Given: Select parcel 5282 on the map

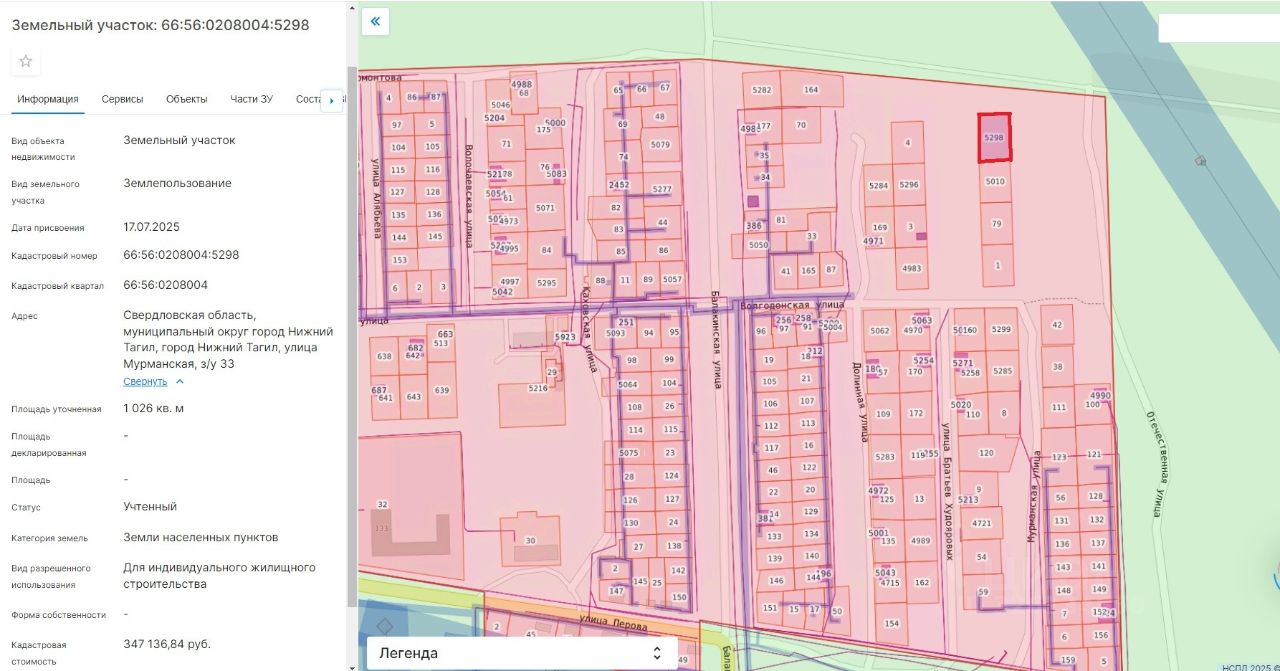Looking at the screenshot, I should tap(762, 90).
